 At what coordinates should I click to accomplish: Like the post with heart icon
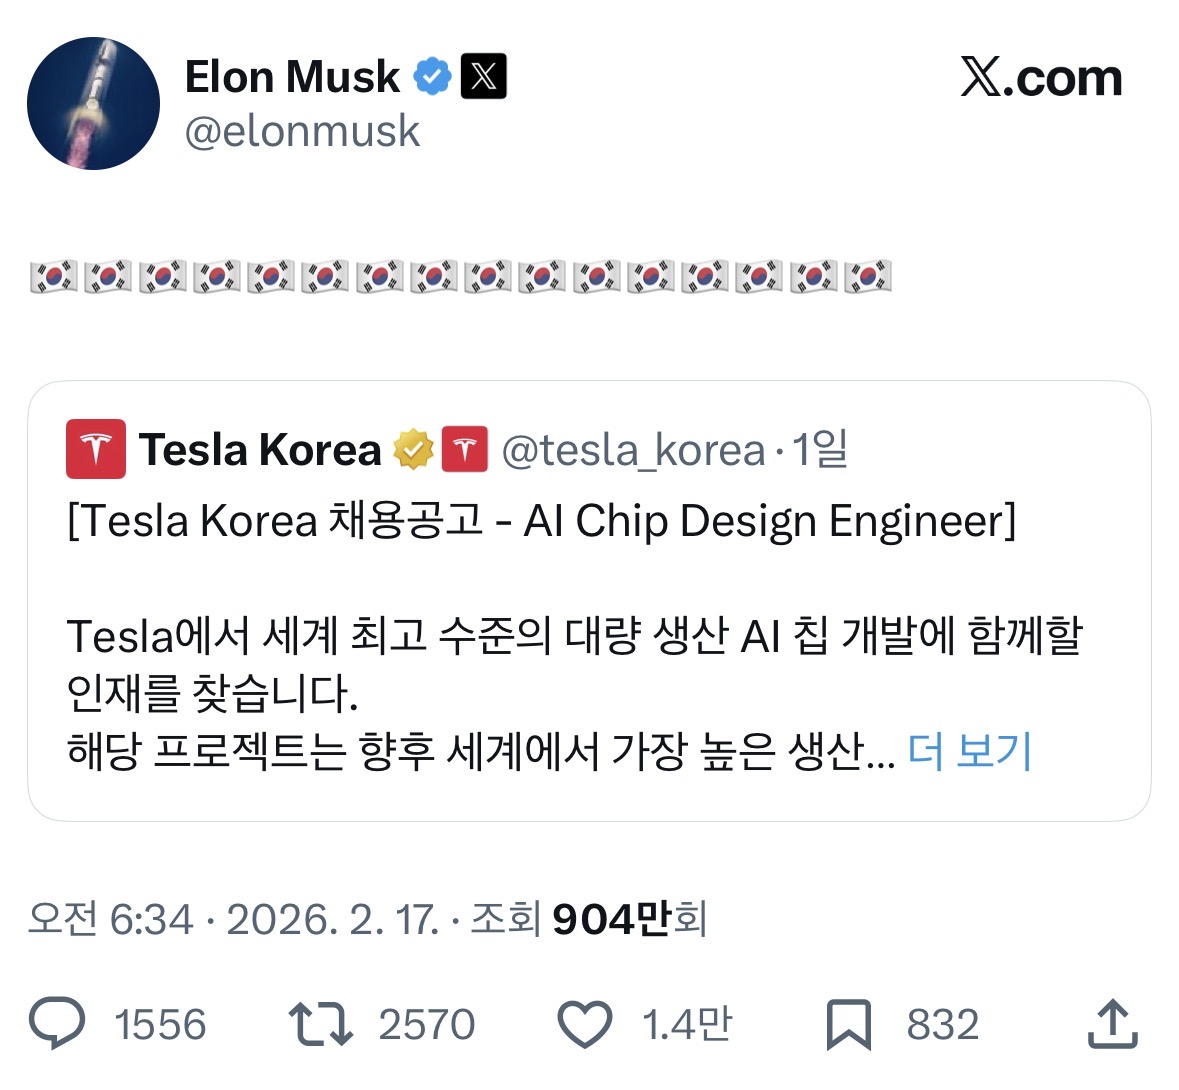584,1024
